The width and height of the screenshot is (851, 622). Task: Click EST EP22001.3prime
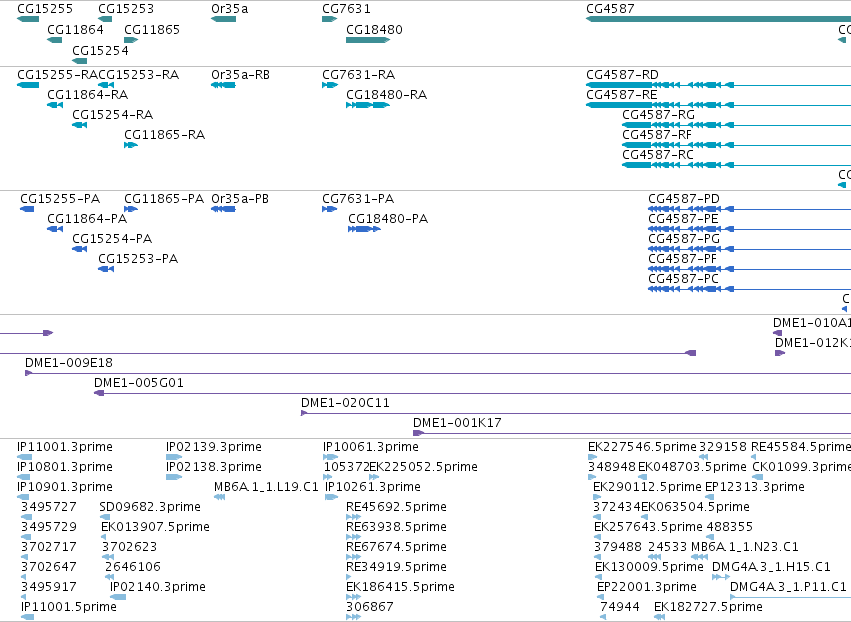click(x=601, y=597)
